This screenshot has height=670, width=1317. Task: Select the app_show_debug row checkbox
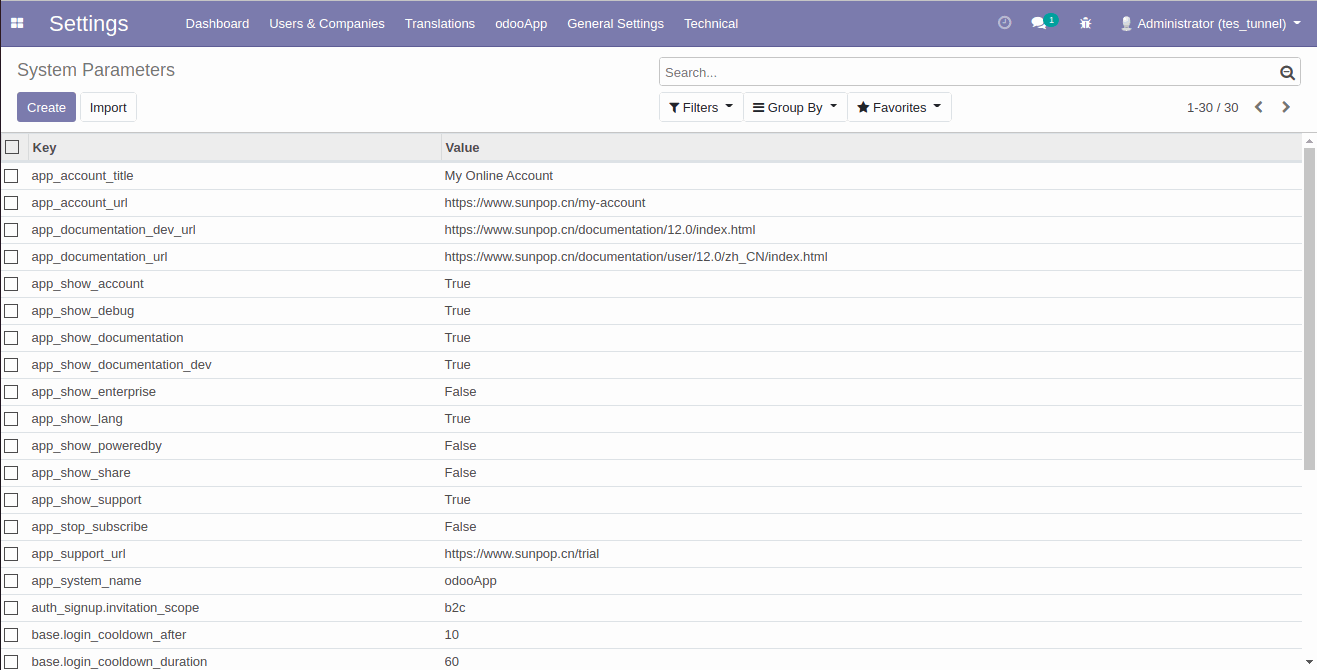coord(11,311)
